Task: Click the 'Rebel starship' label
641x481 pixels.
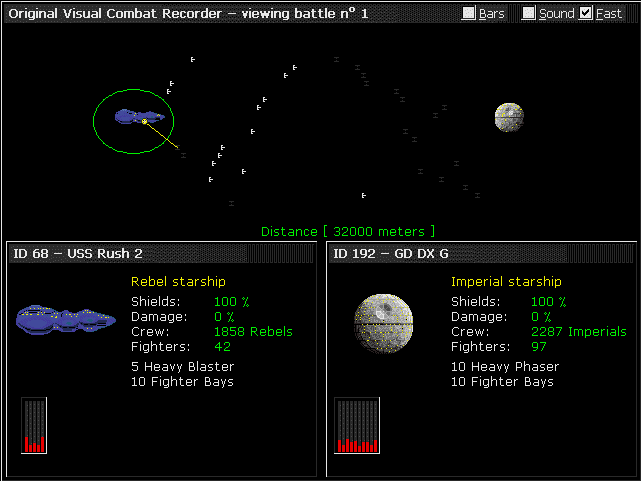Action: (x=178, y=282)
